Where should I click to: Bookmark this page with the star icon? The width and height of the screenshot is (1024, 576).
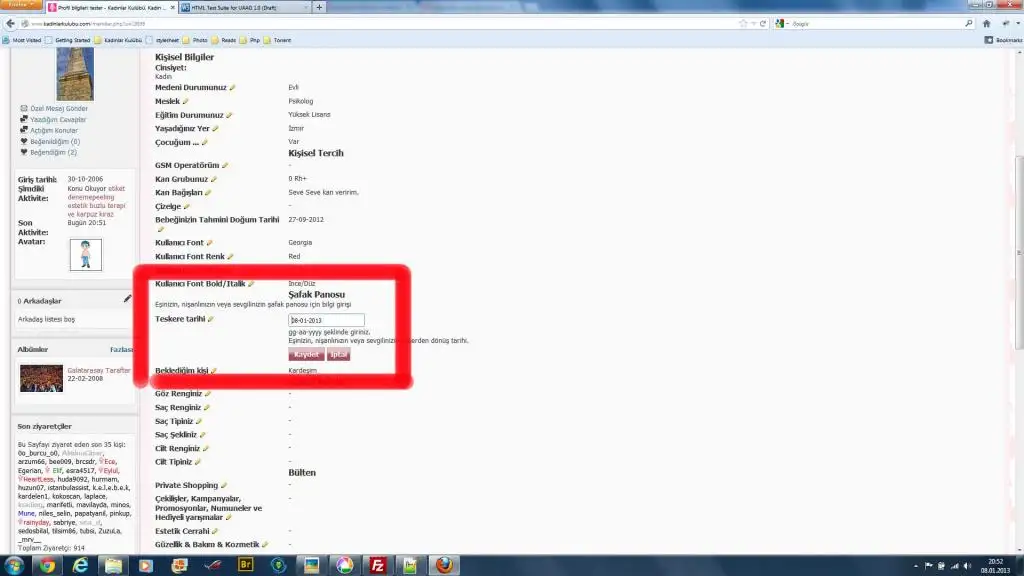pos(743,24)
